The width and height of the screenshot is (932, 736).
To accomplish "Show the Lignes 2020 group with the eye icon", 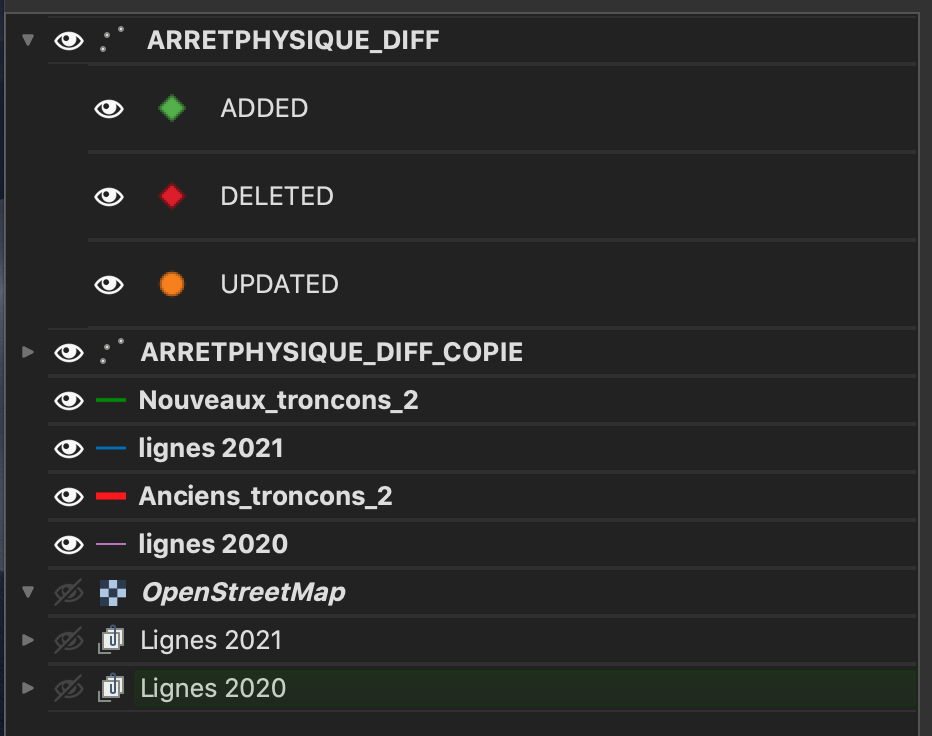I will (68, 688).
